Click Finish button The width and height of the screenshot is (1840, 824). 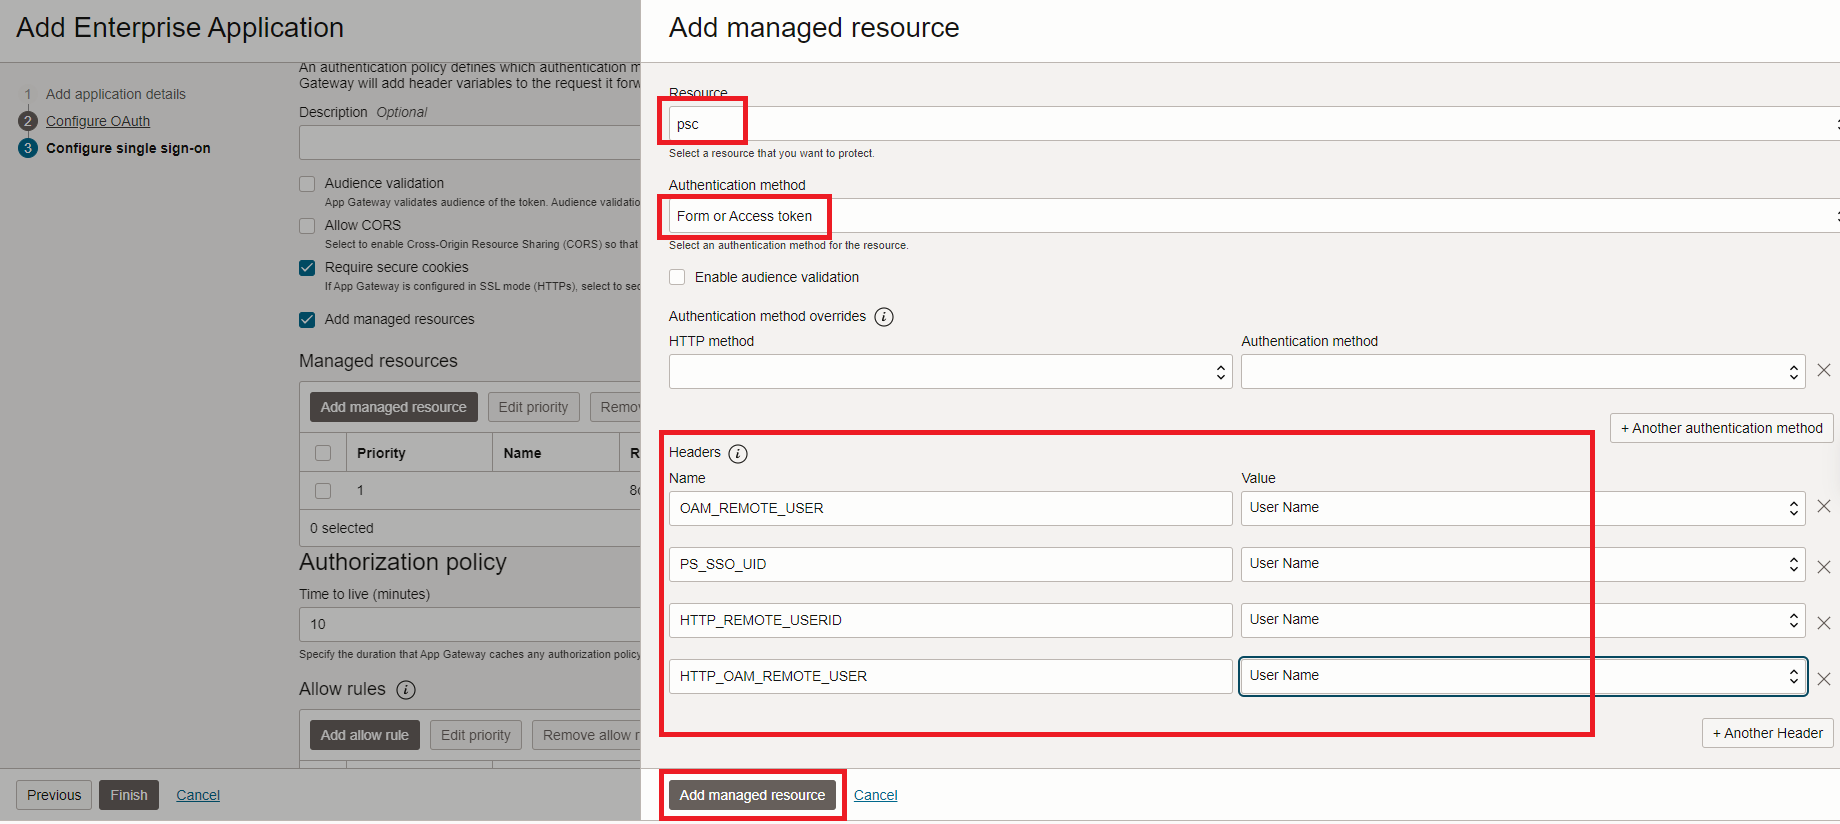(x=129, y=795)
